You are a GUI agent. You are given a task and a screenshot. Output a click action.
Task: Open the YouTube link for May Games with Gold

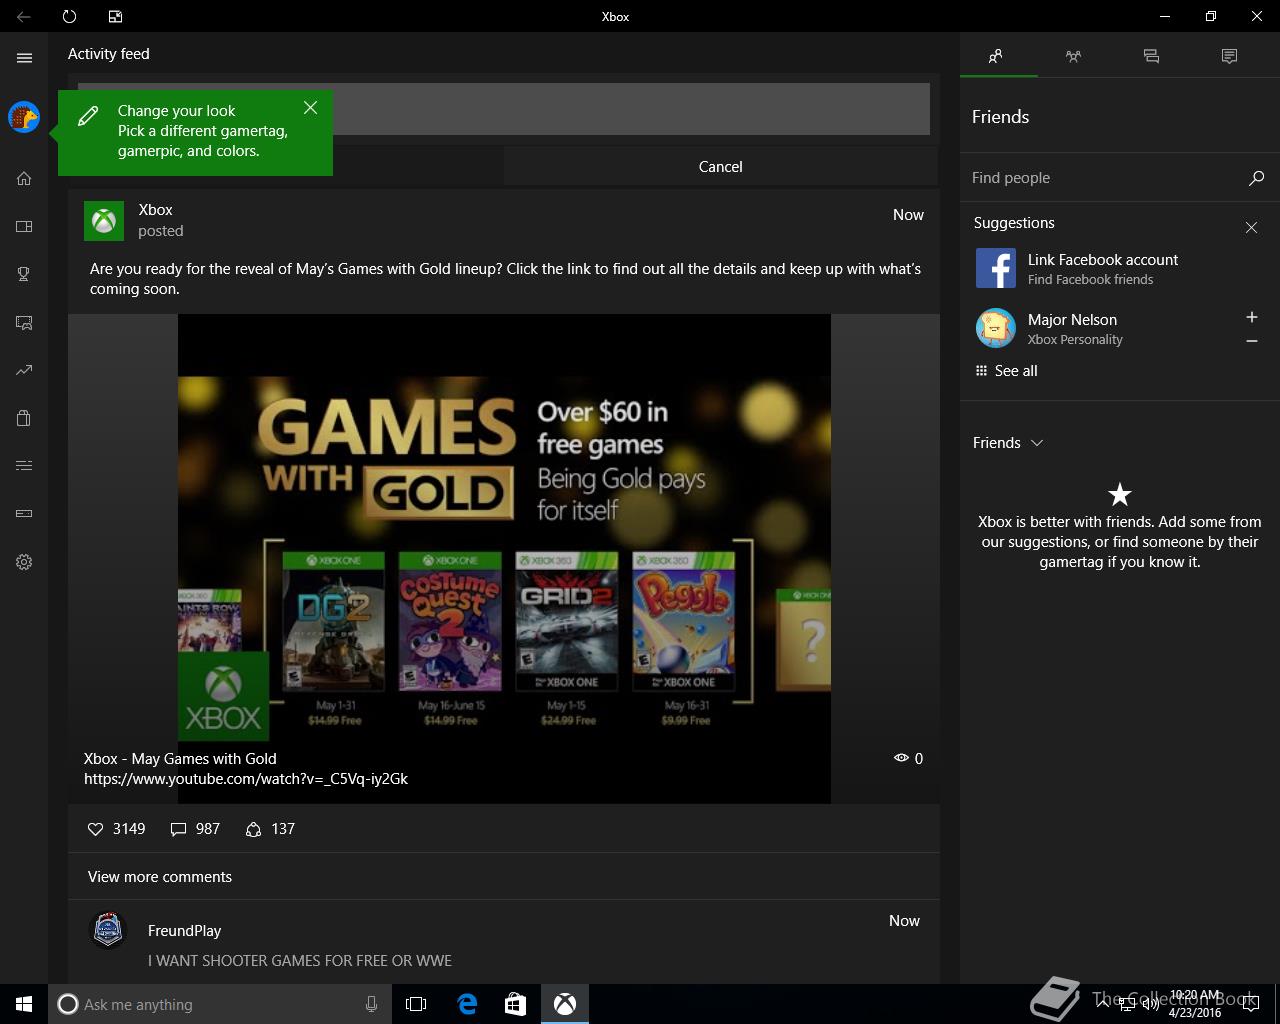(x=246, y=779)
